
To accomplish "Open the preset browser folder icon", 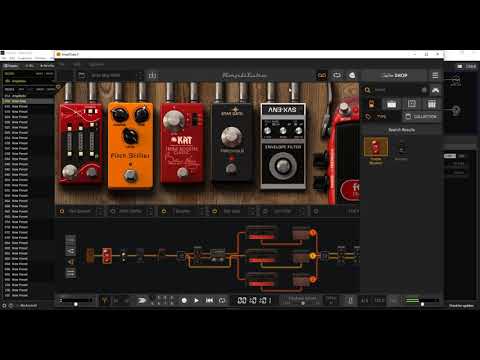I will 82,75.
